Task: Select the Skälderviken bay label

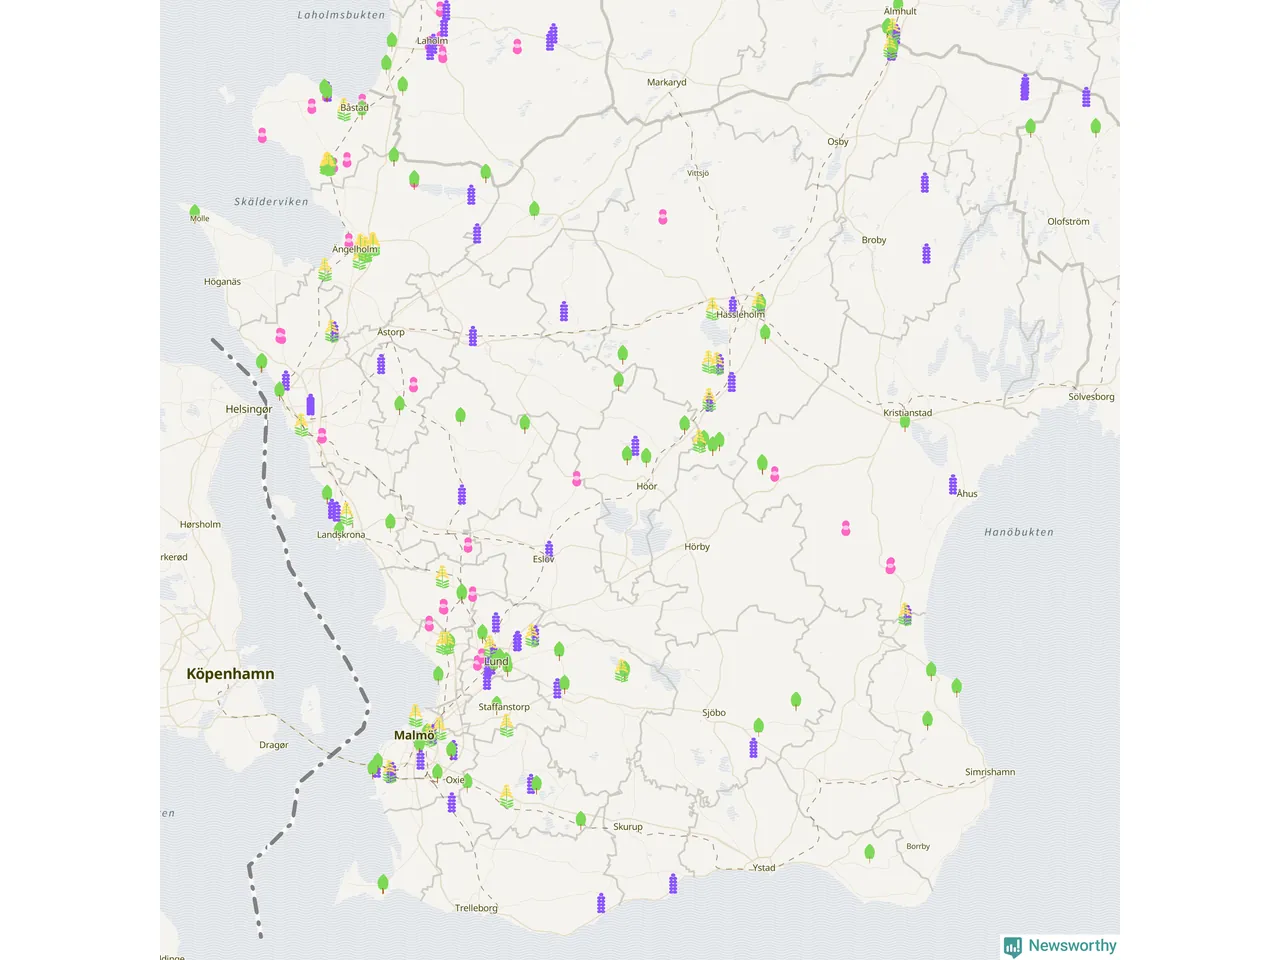Action: pos(272,202)
